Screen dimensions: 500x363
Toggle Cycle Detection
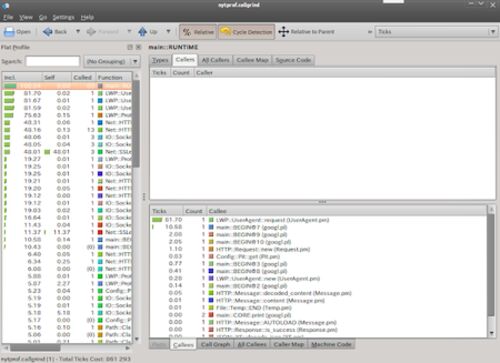pos(247,32)
